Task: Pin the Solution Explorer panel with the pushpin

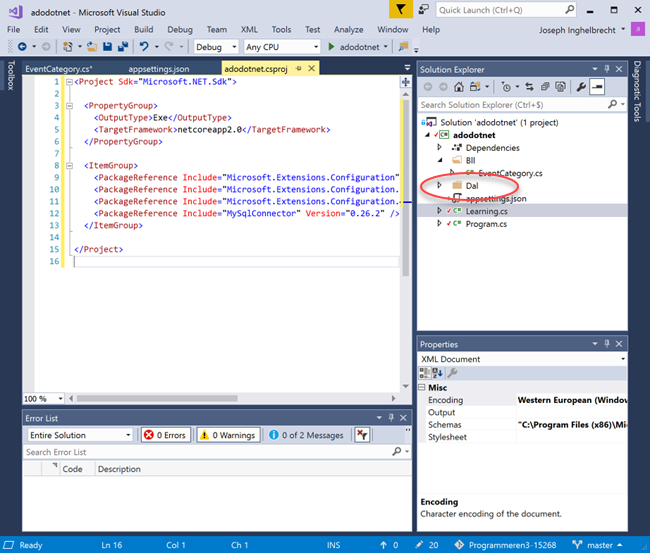Action: click(x=606, y=69)
